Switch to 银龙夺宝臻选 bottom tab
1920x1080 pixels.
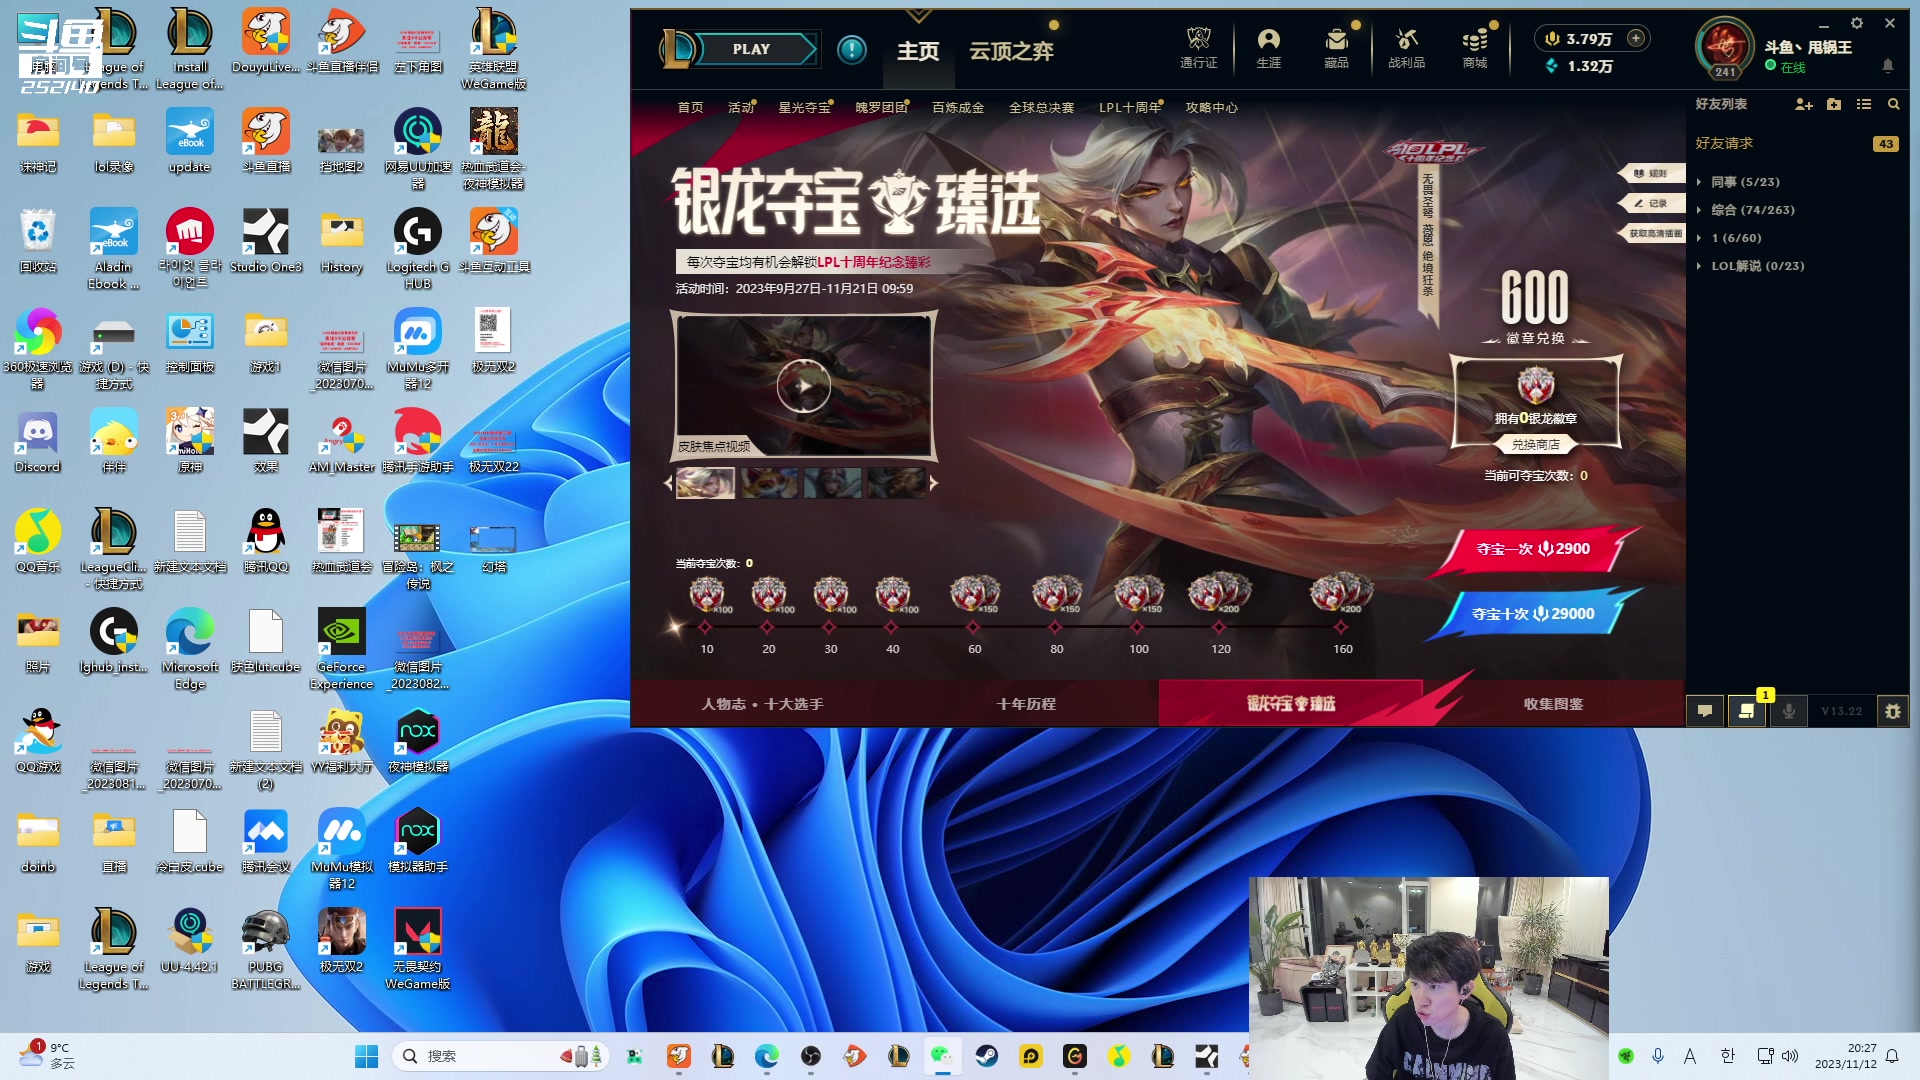click(1290, 704)
